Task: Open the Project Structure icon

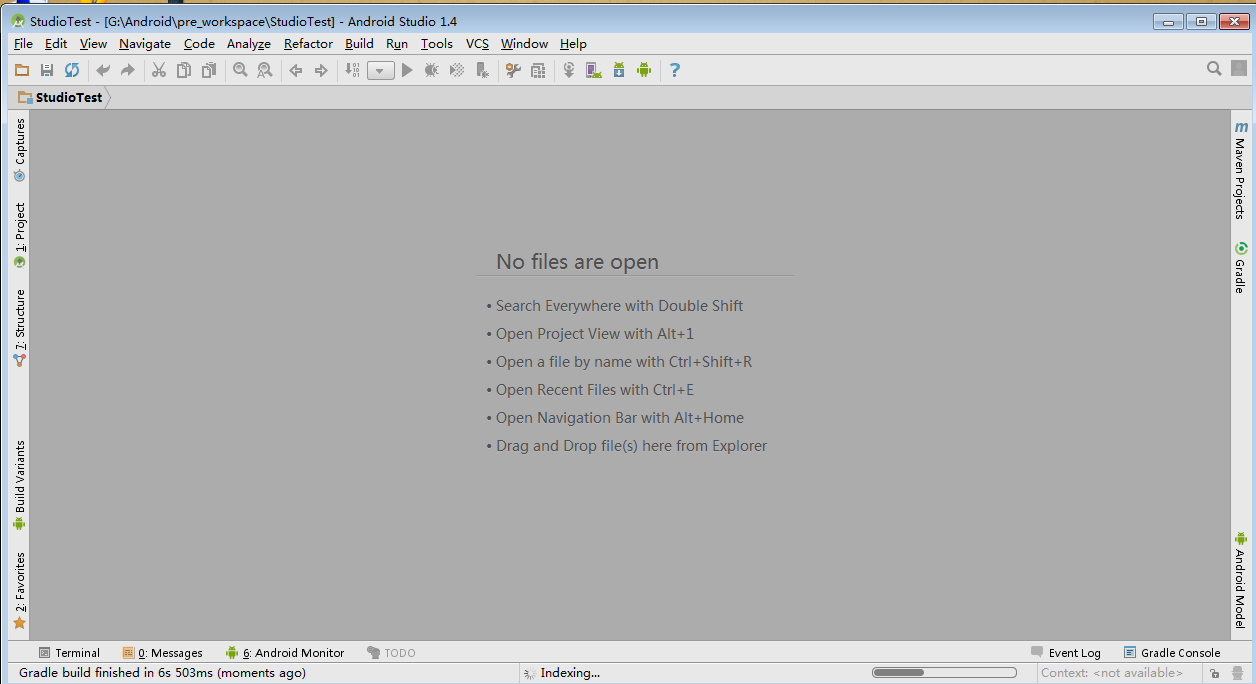Action: point(538,70)
